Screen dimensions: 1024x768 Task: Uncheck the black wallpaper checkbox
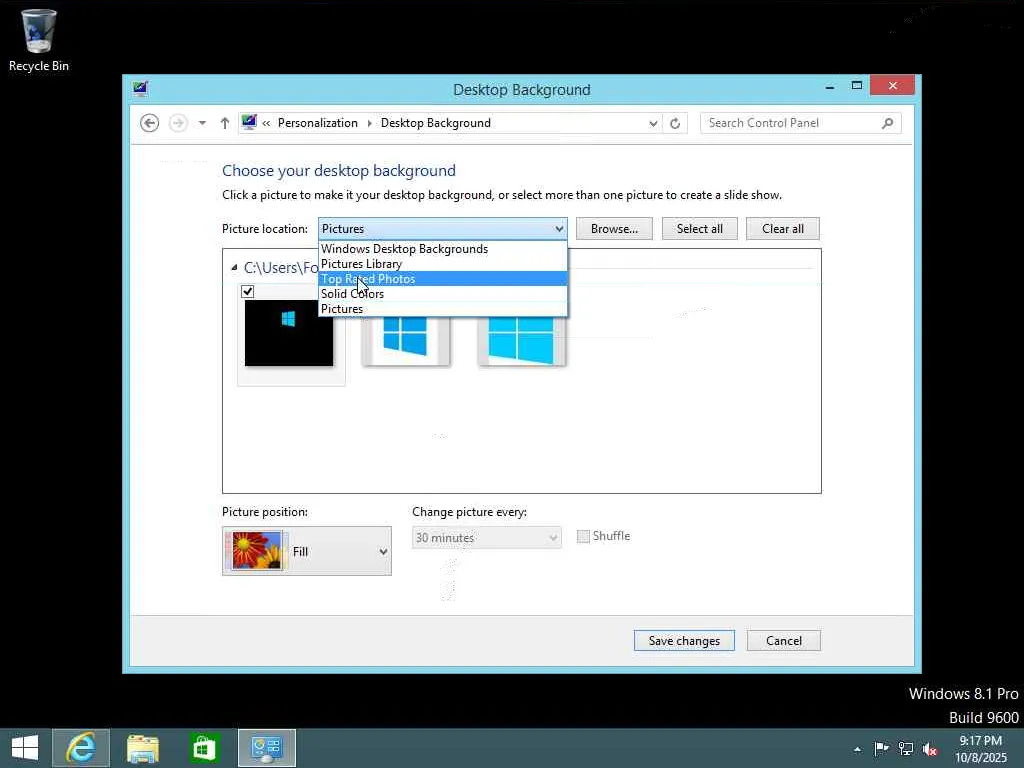pos(248,291)
